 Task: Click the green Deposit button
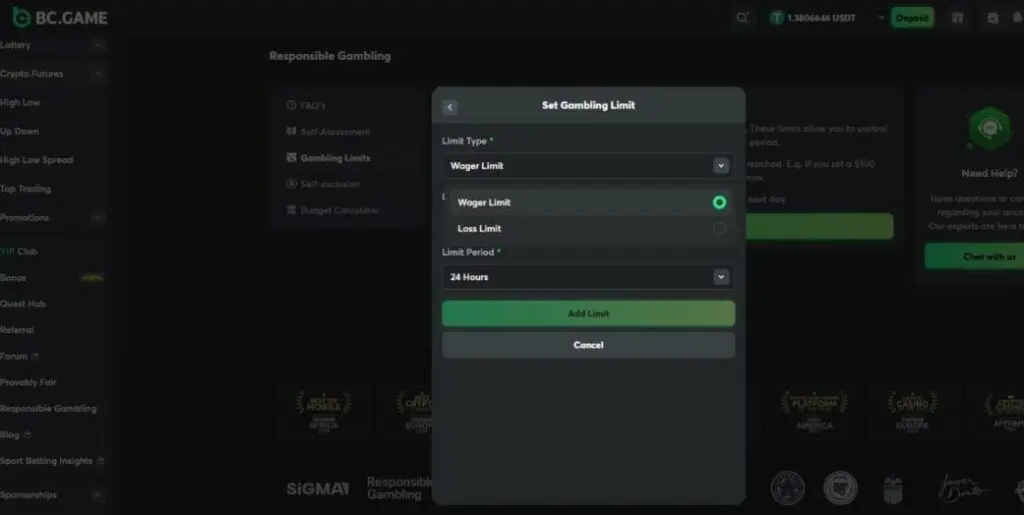[x=912, y=18]
